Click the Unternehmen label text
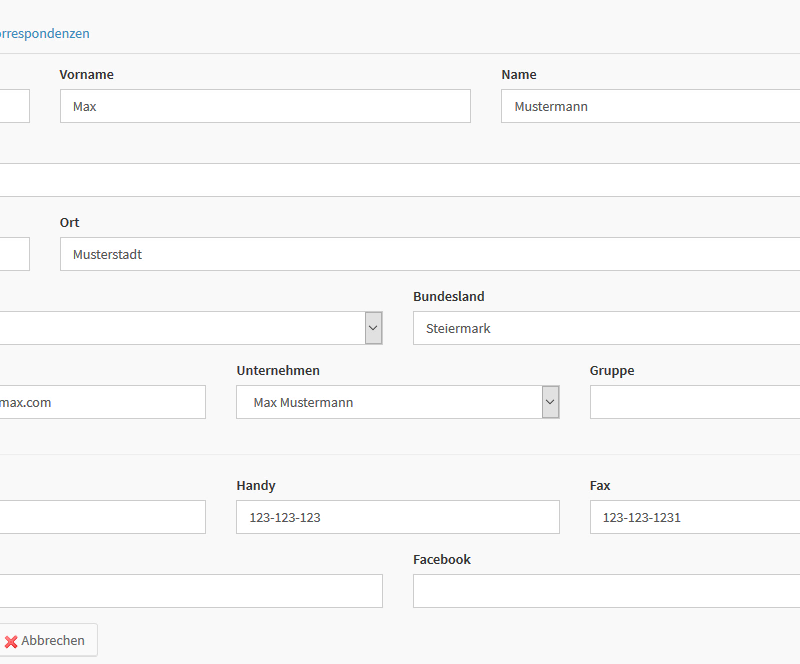This screenshot has width=800, height=664. tap(278, 371)
